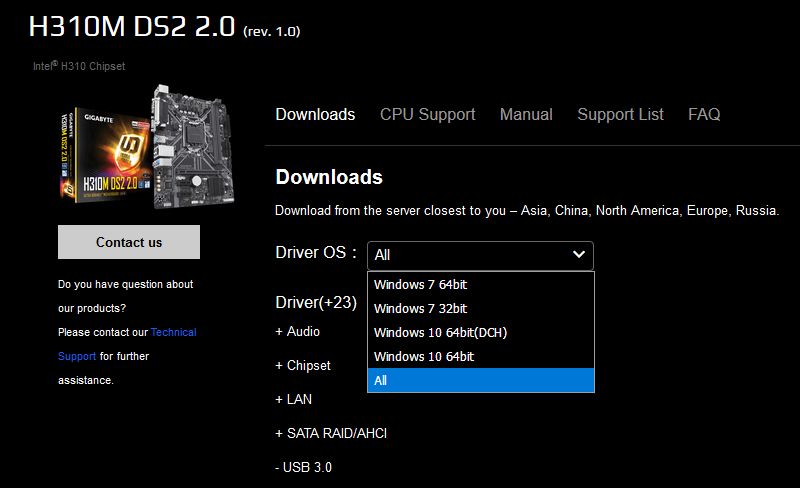Collapse the USB 3.0 category

[x=304, y=467]
